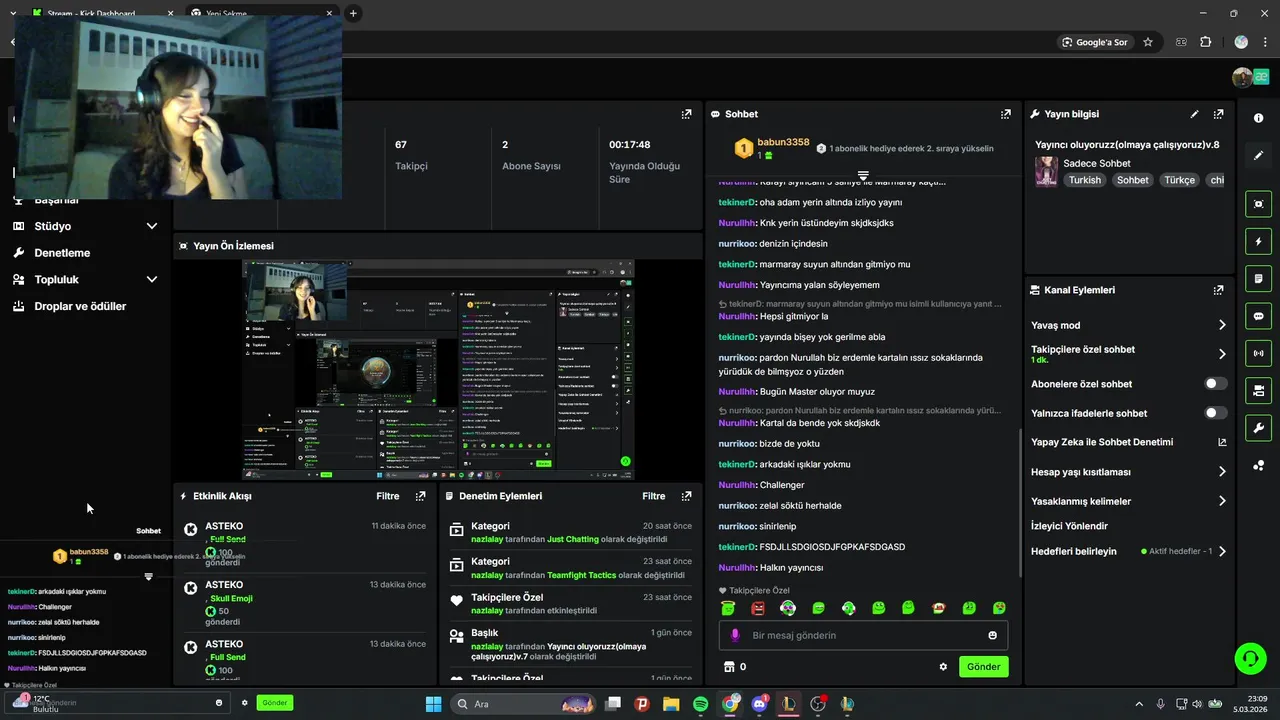1280x720 pixels.
Task: Pop out the Denetim Eylemleri panel
Action: pyautogui.click(x=686, y=496)
